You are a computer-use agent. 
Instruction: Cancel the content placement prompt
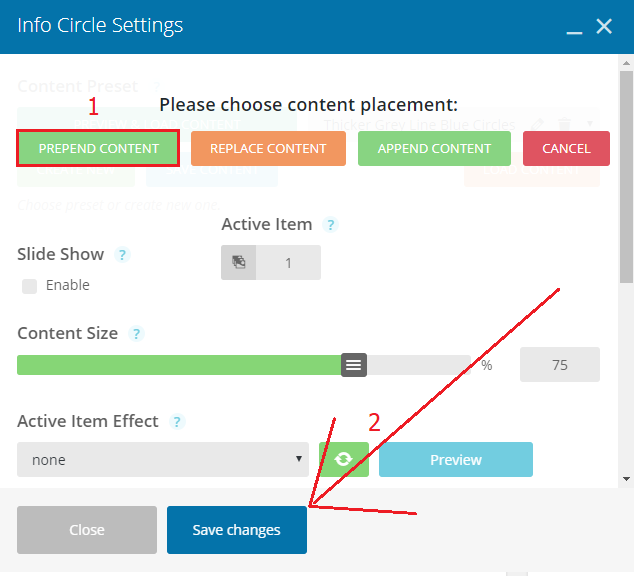(566, 148)
